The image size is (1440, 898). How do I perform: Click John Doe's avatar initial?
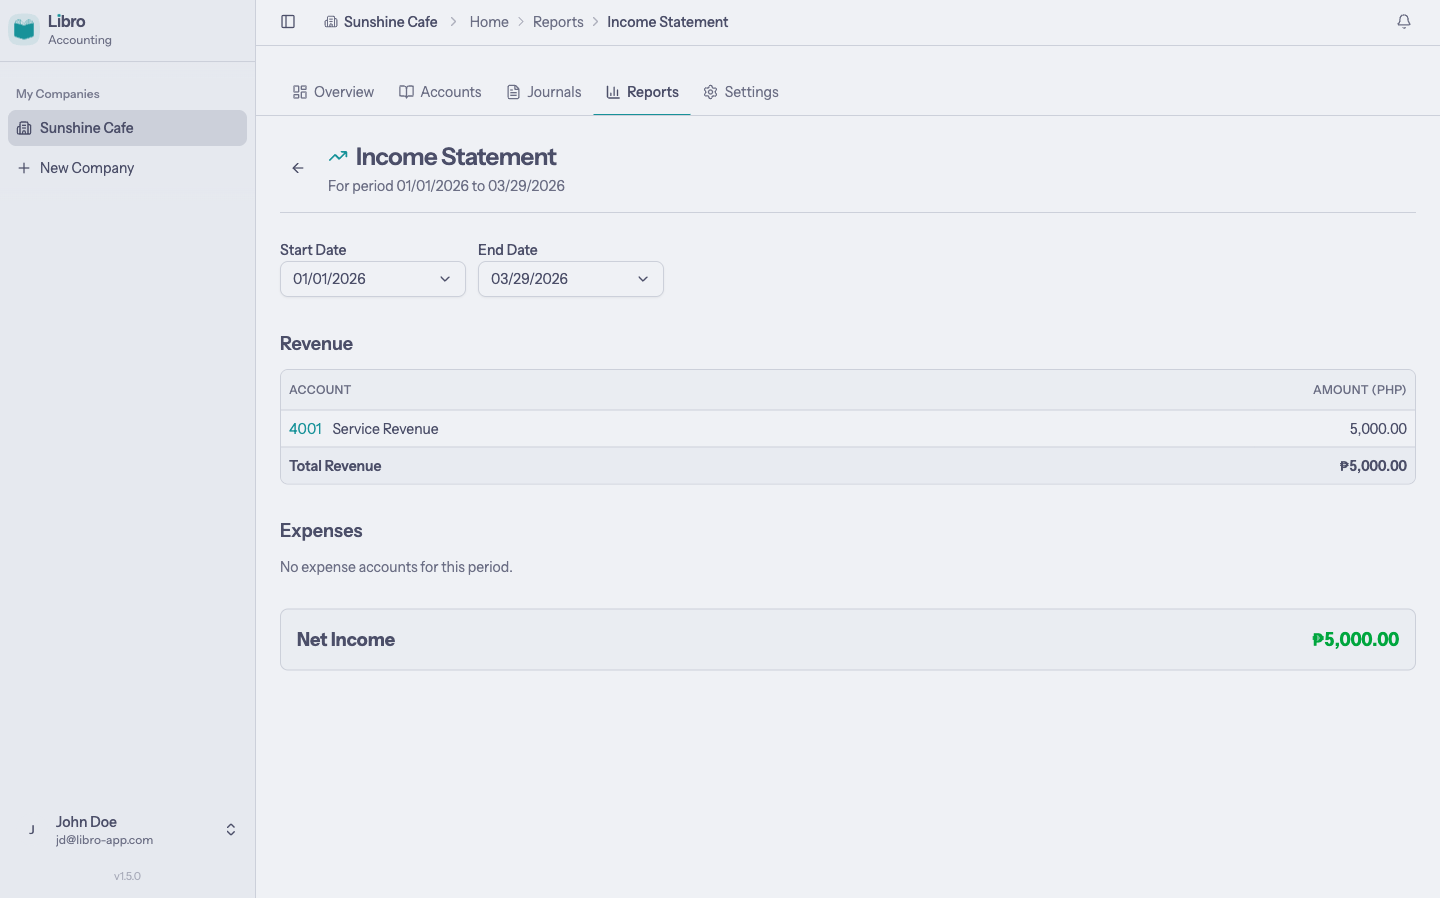31,829
